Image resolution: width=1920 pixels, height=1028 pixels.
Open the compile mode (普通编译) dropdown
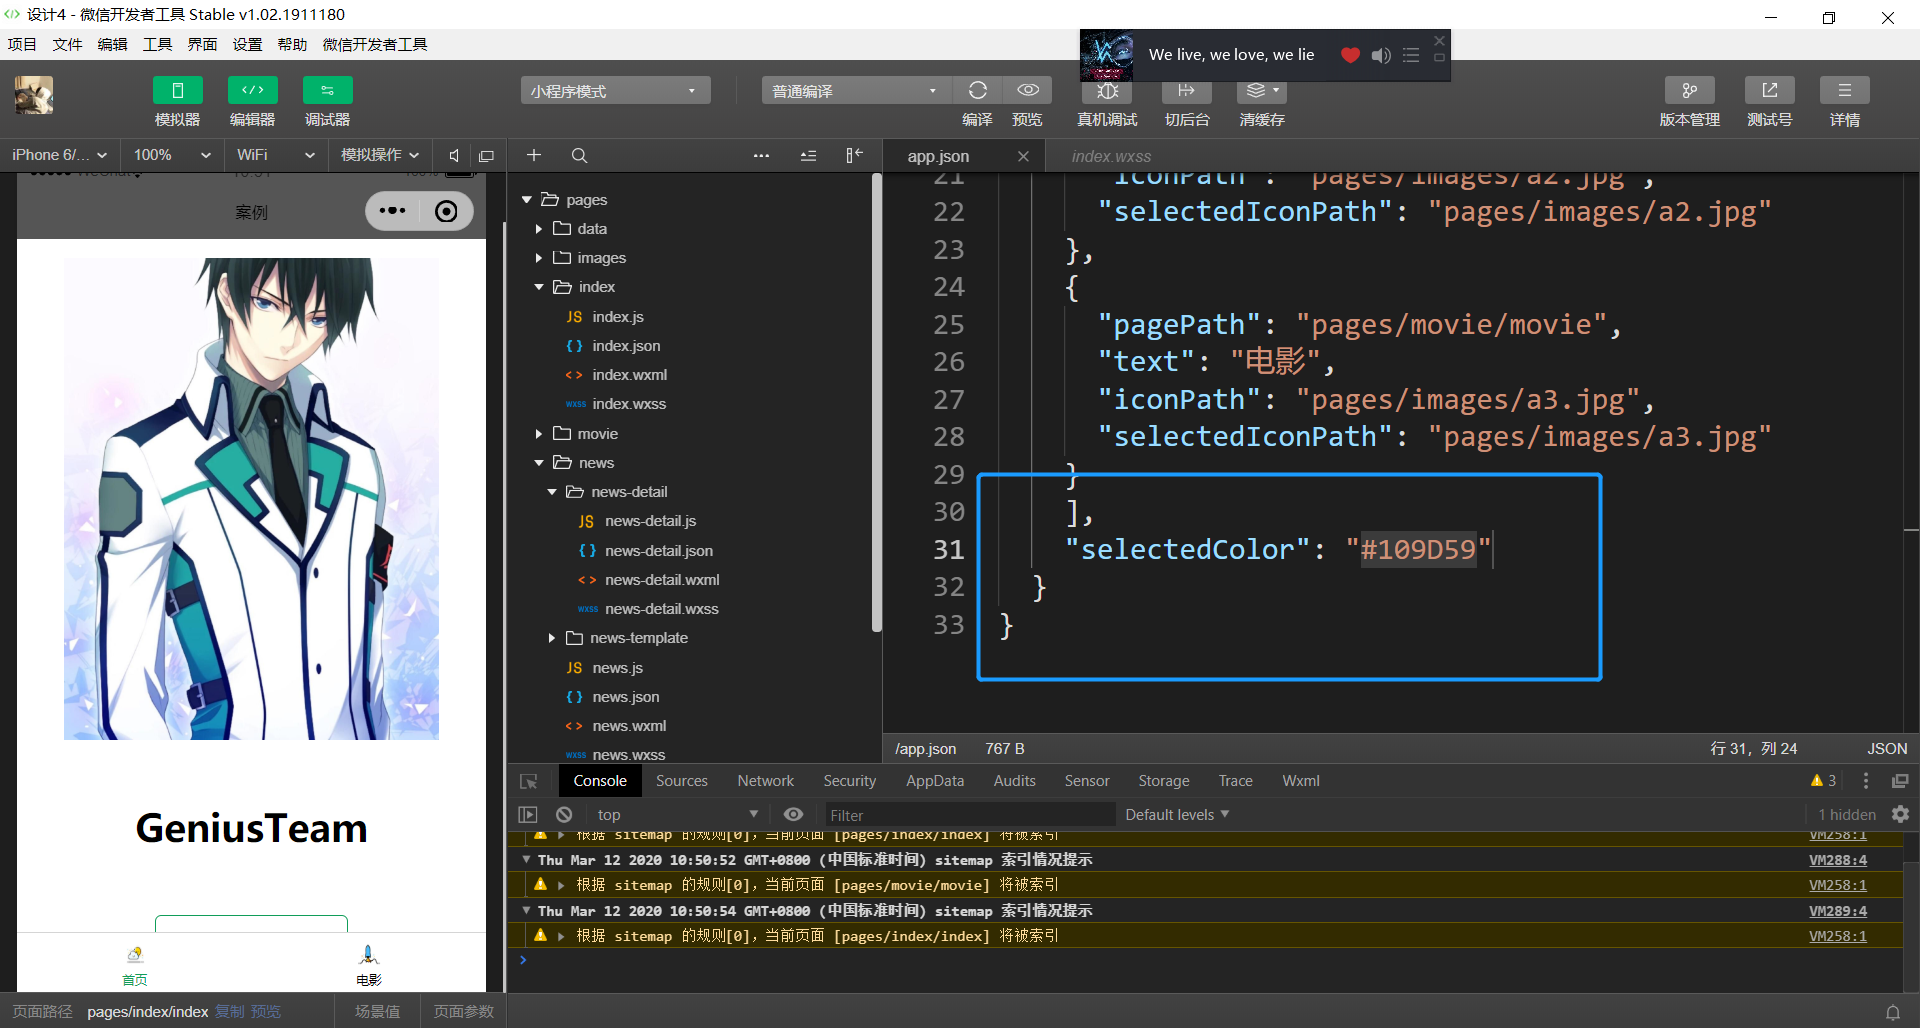(856, 91)
